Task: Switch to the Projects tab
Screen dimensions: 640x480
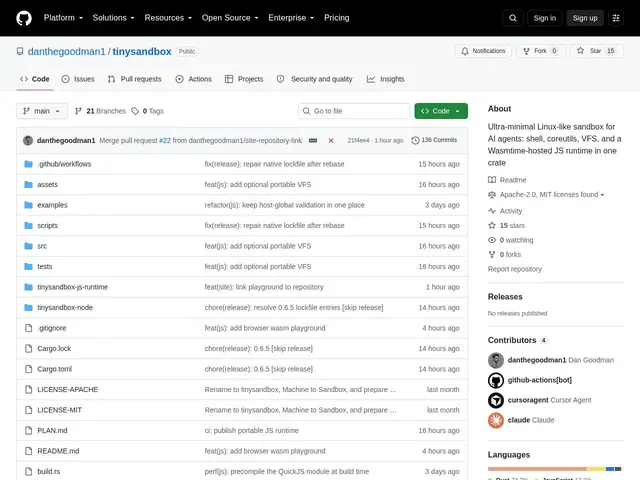Action: (x=244, y=79)
